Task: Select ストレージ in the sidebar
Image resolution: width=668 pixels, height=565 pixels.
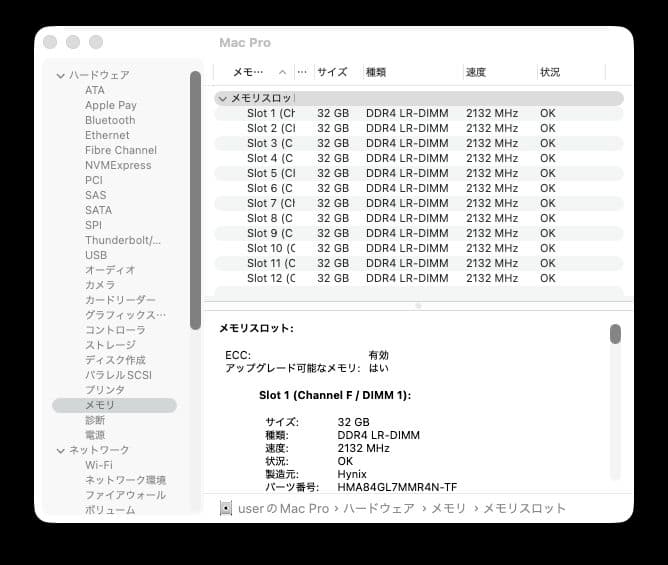Action: [110, 345]
